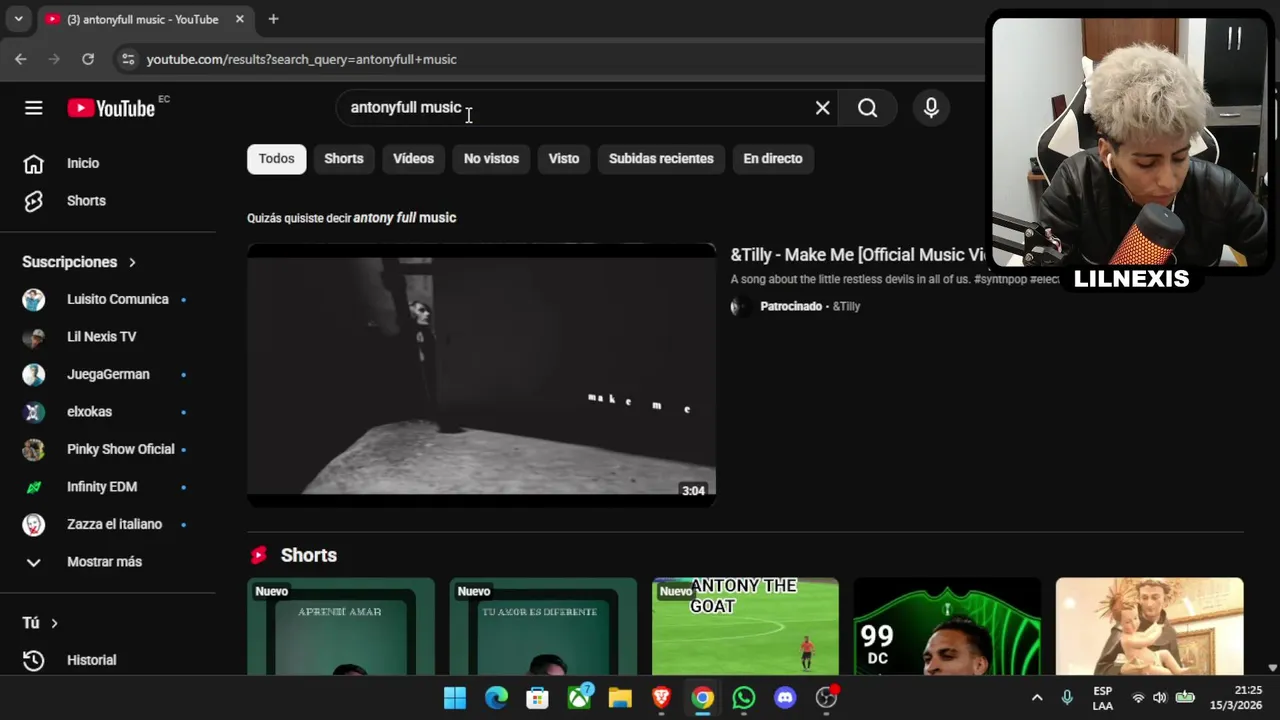
Task: Open Microsoft Edge from the taskbar
Action: pyautogui.click(x=496, y=698)
